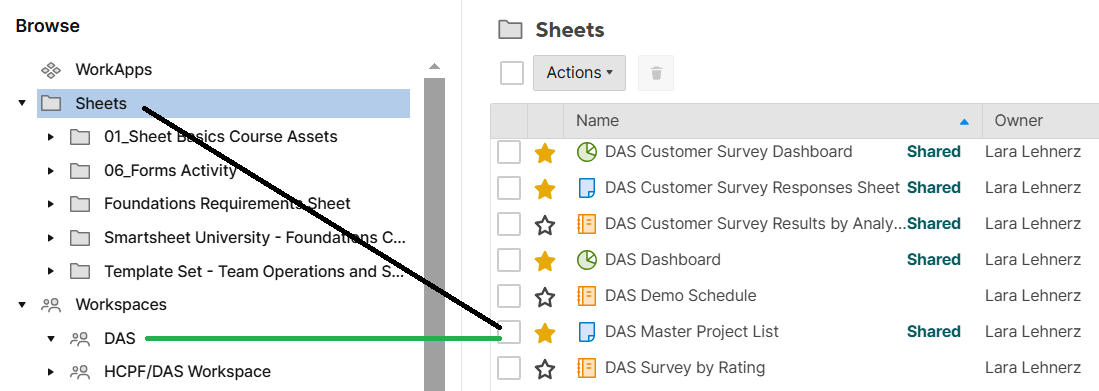This screenshot has width=1099, height=391.
Task: Click the Browse panel scroll up arrow
Action: point(435,67)
